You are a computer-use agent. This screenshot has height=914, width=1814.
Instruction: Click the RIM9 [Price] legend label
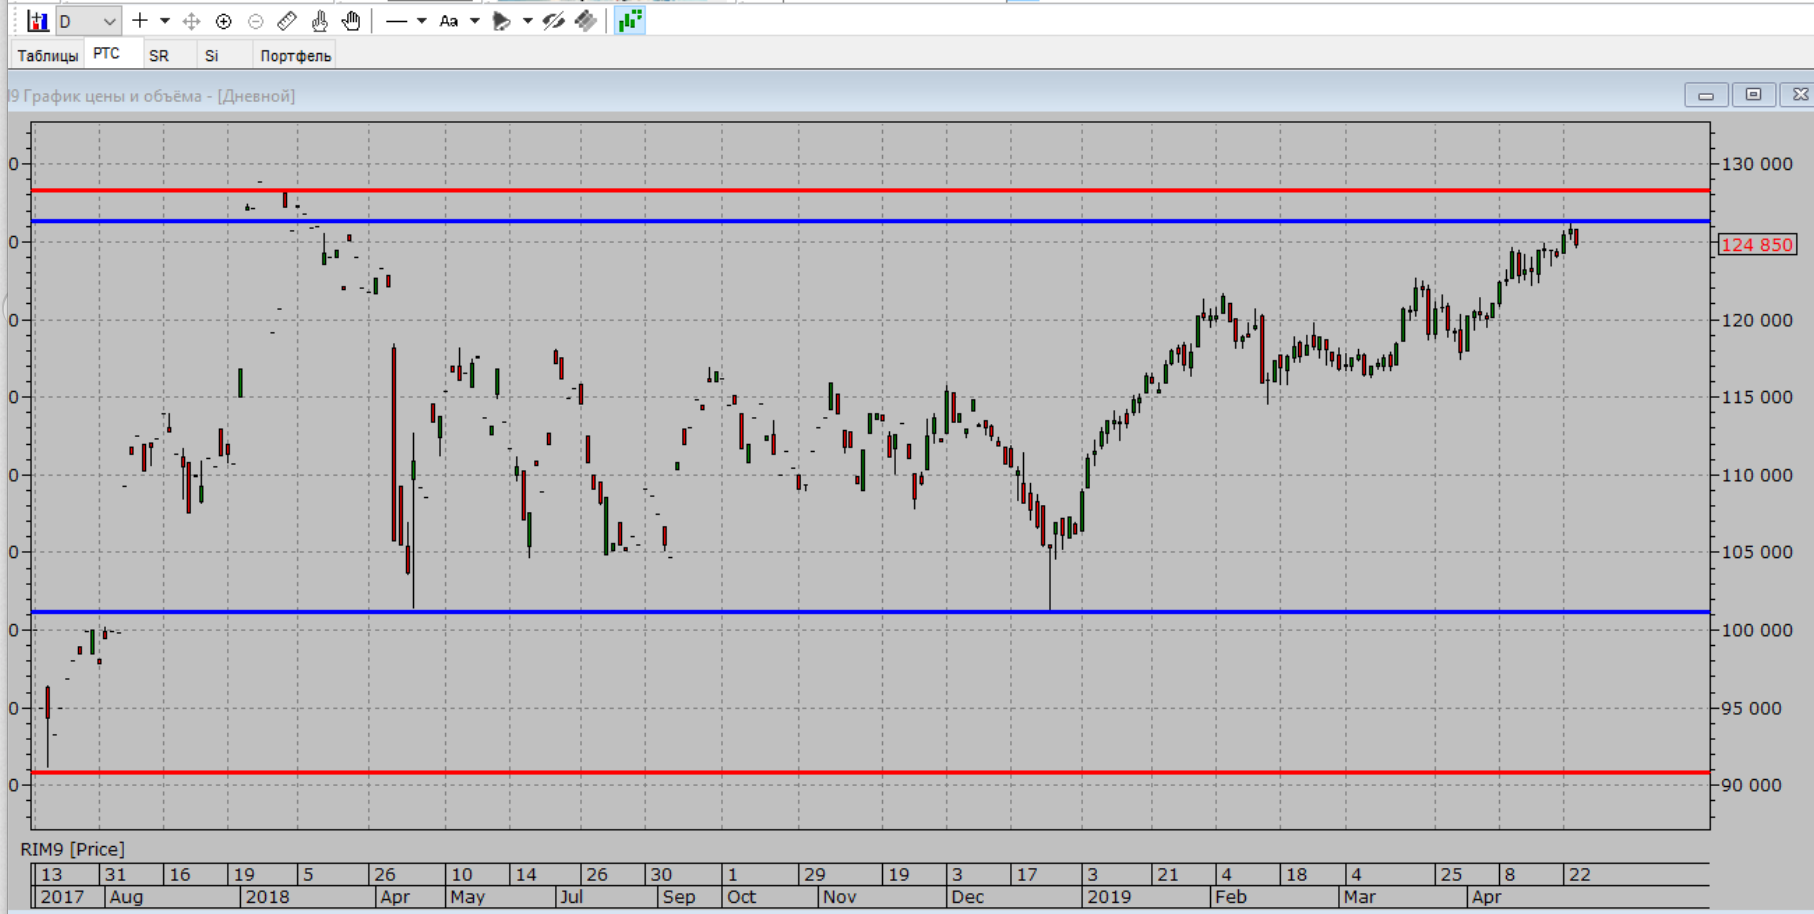pos(73,849)
